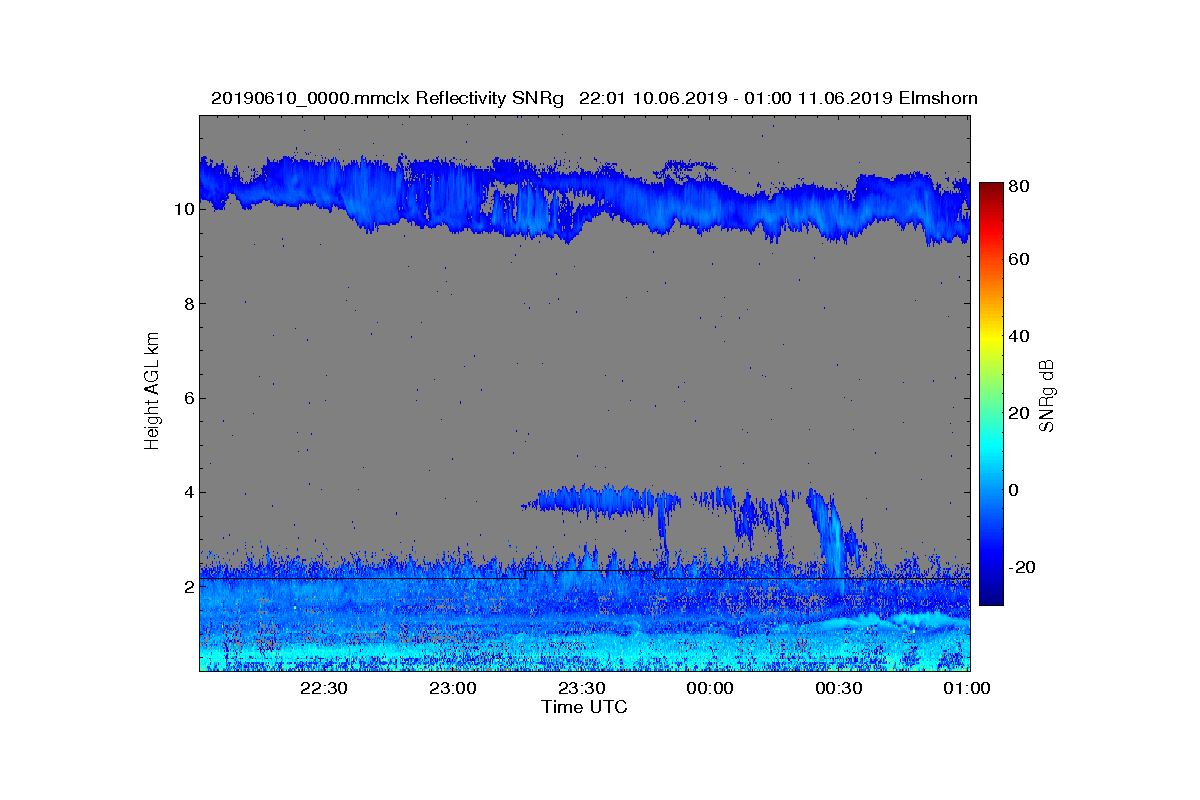Click the colorbar value 80

[1020, 186]
